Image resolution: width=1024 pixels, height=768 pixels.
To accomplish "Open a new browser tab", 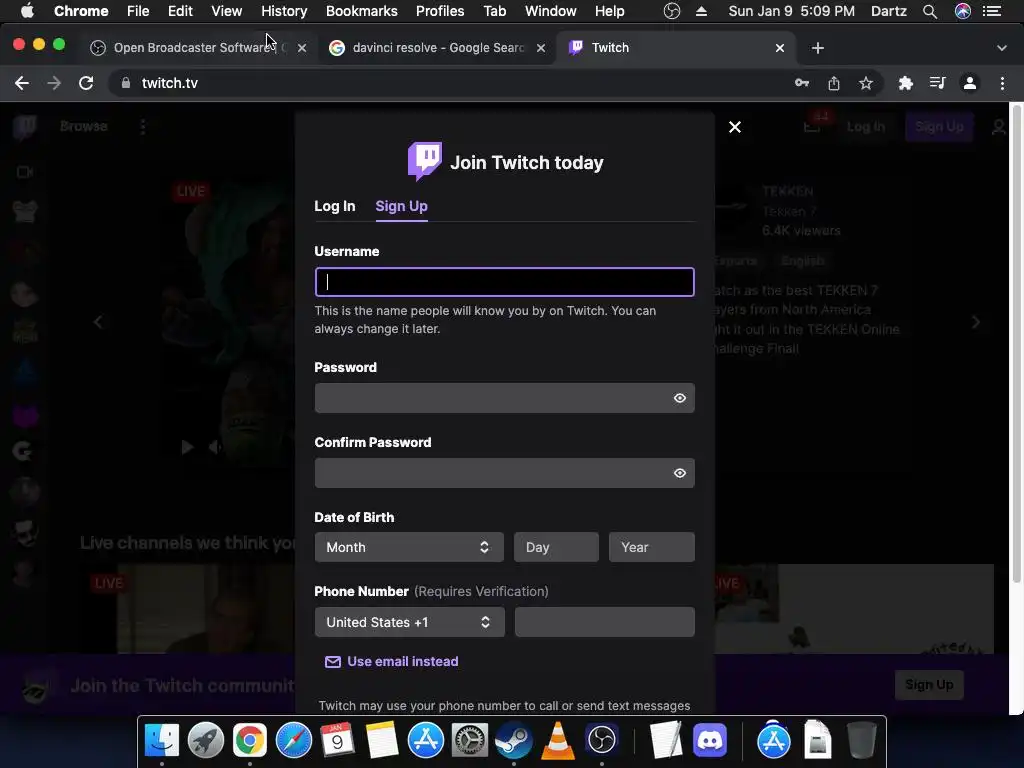I will (x=818, y=48).
